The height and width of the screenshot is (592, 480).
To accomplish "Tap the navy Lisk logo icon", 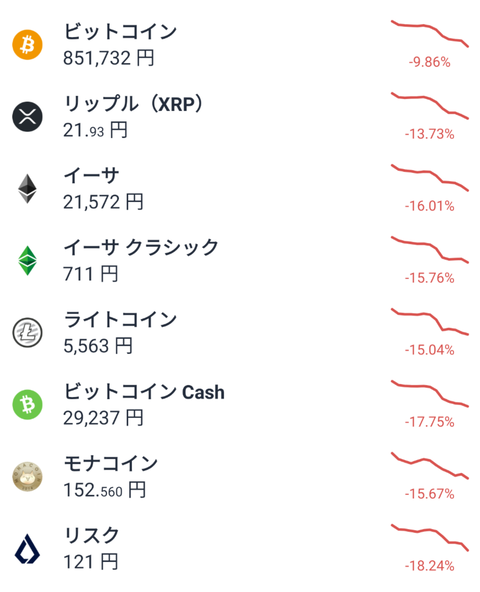I will pos(27,549).
